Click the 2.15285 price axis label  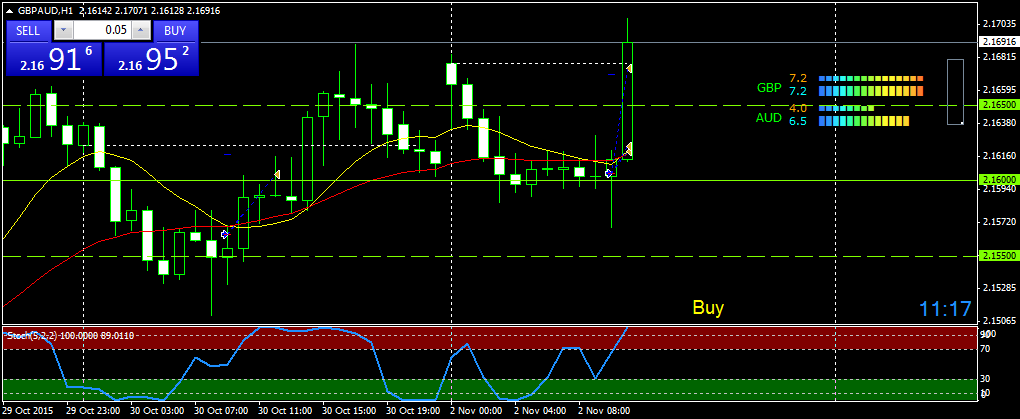click(1000, 288)
